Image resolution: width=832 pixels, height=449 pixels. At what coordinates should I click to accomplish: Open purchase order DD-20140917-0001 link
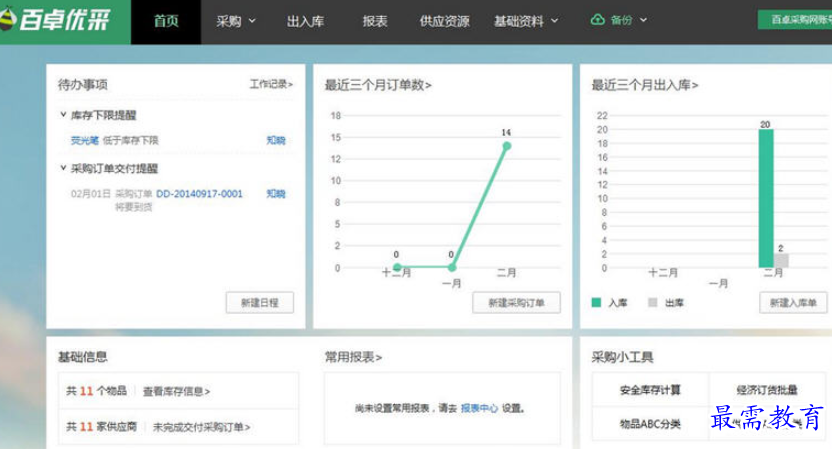[x=199, y=194]
